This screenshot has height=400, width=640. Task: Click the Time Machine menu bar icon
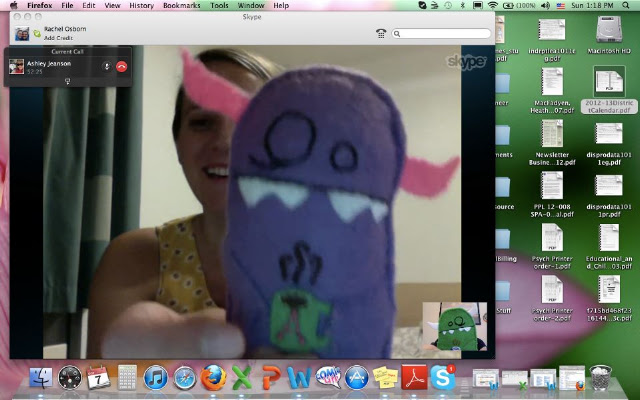tap(448, 5)
